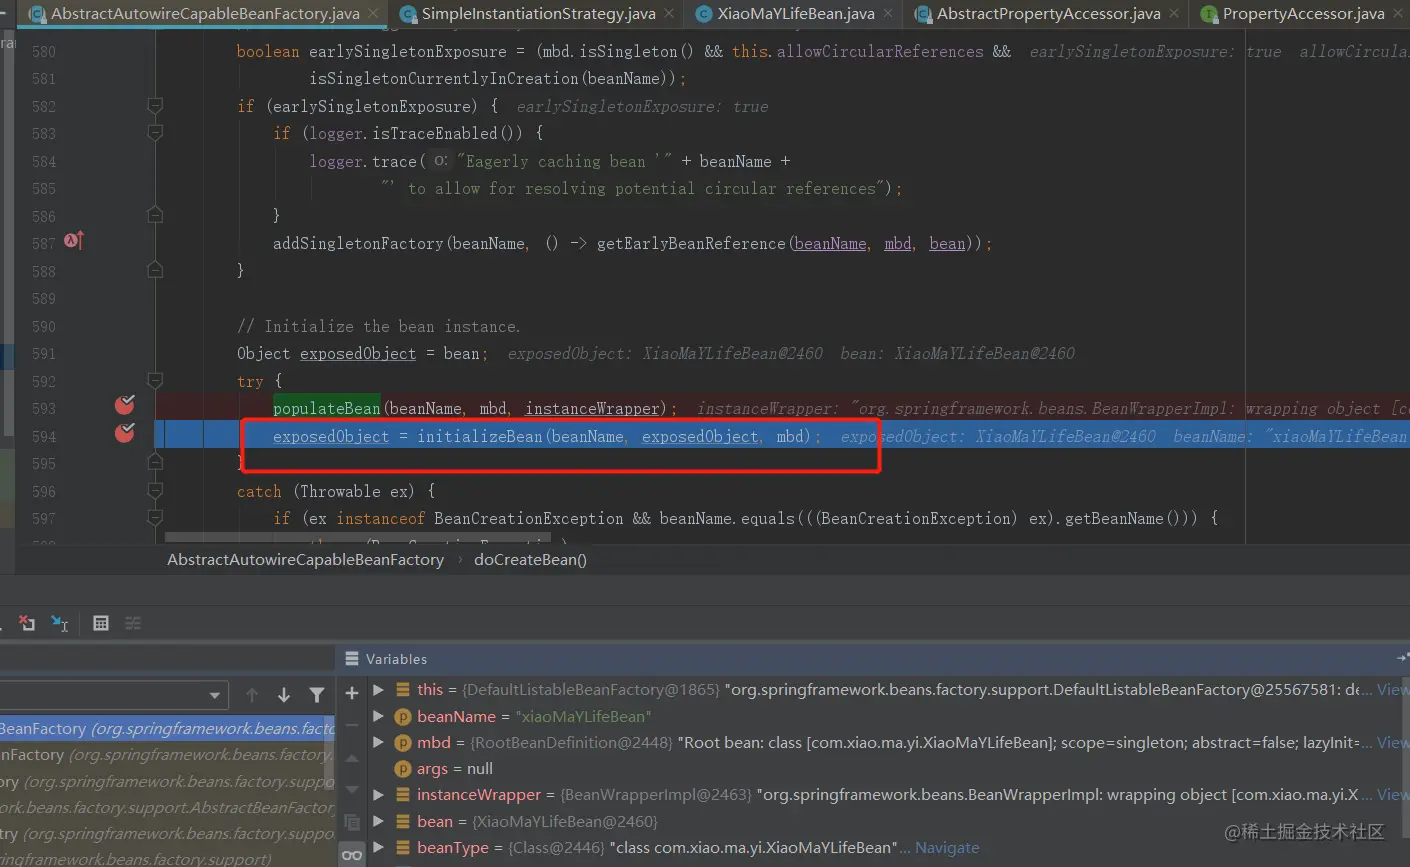Click the object icon beside 'this' variable

click(403, 690)
